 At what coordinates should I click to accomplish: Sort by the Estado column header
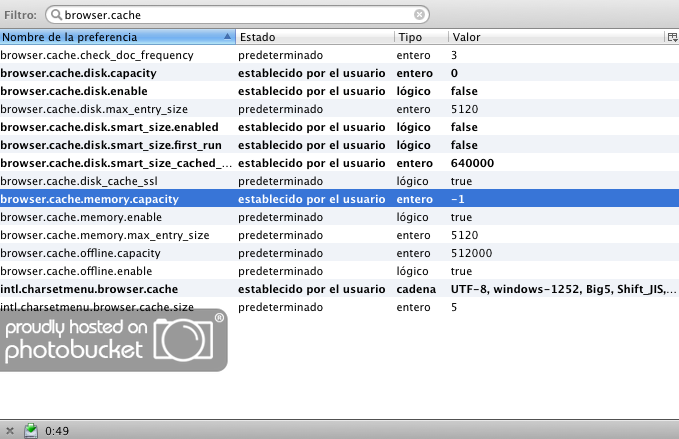pyautogui.click(x=314, y=37)
